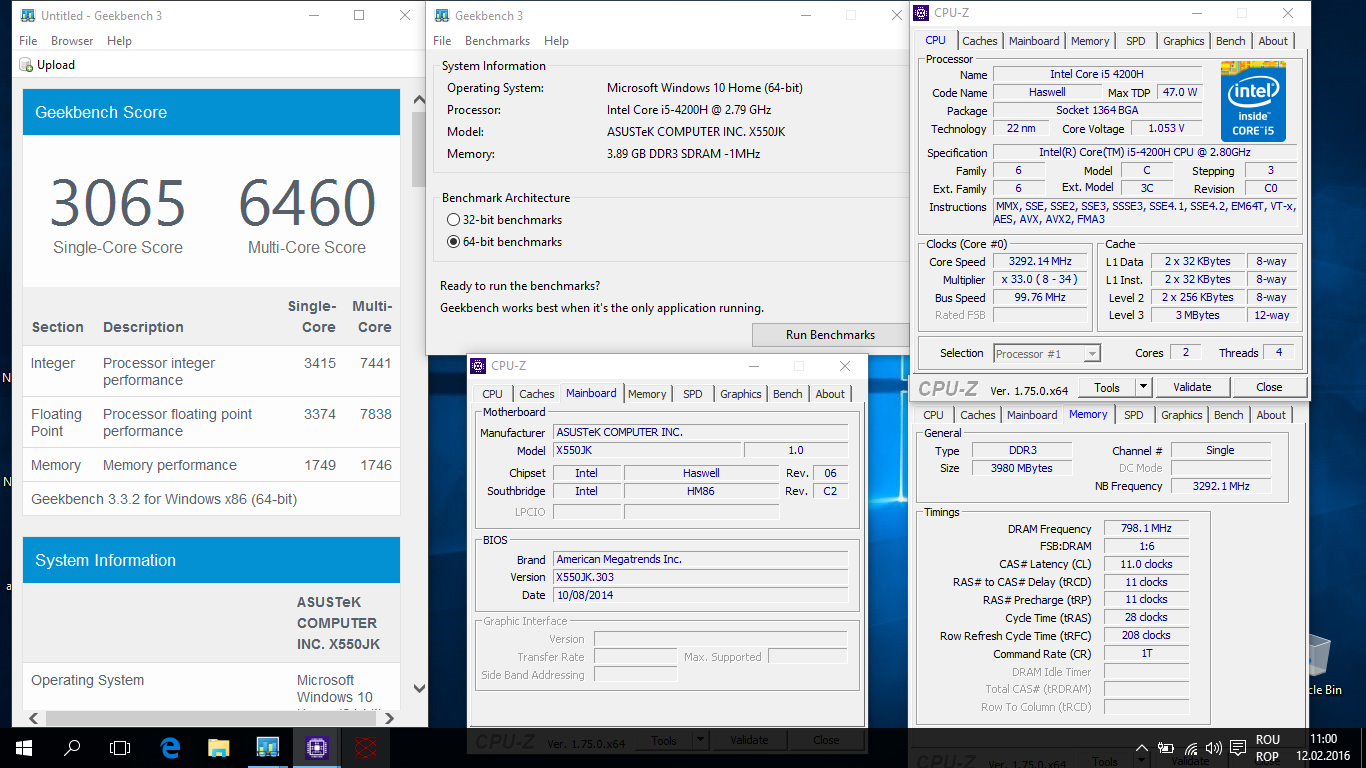Click the Upload button label

[x=56, y=65]
